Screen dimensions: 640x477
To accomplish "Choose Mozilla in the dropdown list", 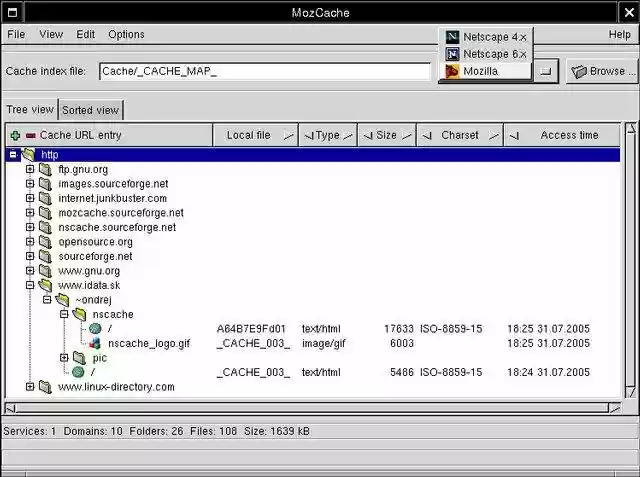I will 486,71.
